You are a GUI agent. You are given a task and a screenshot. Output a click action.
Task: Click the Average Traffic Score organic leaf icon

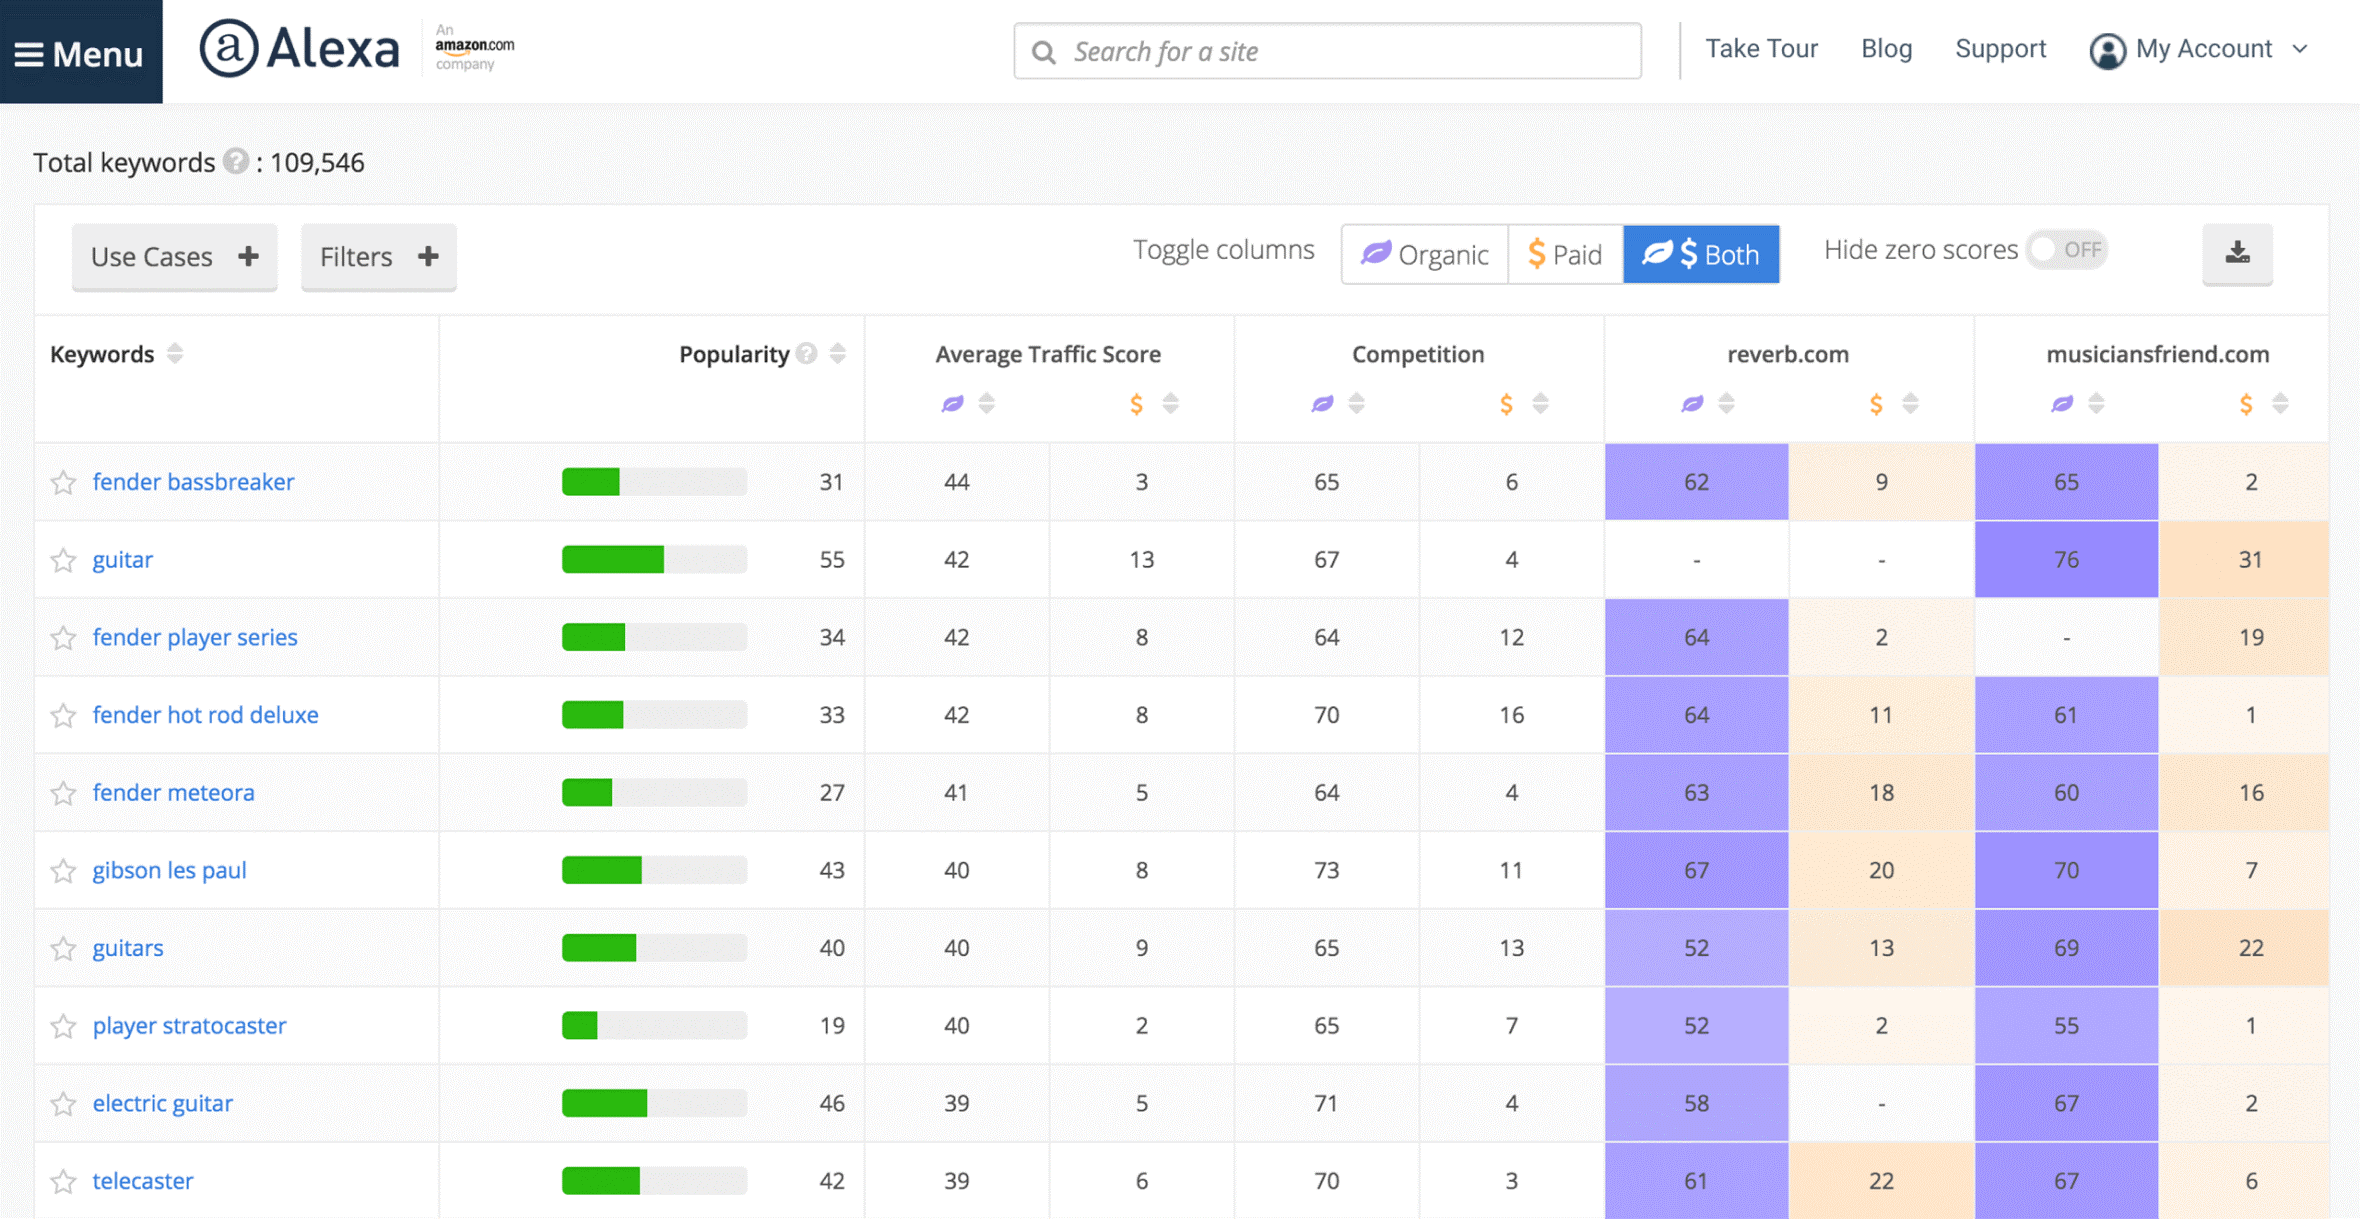(952, 403)
